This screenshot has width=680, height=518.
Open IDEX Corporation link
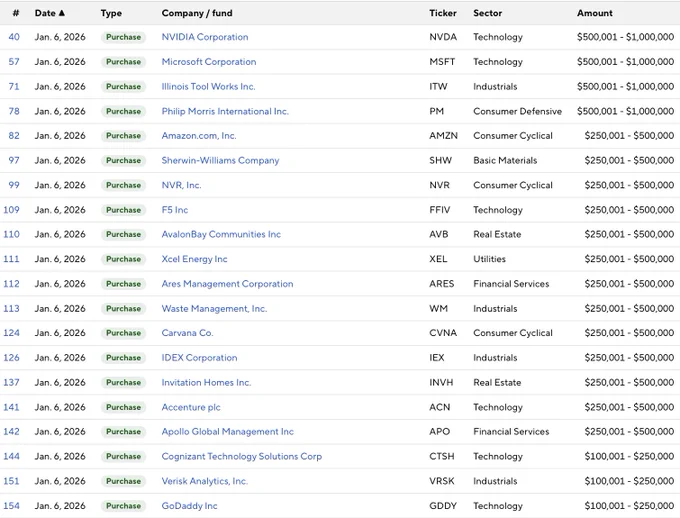coord(199,357)
